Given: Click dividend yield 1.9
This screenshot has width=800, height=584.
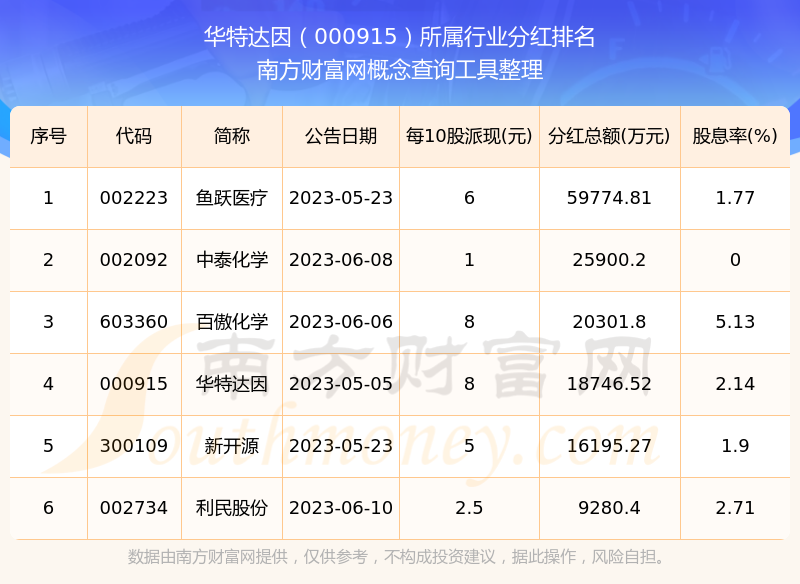Looking at the screenshot, I should [x=735, y=446].
